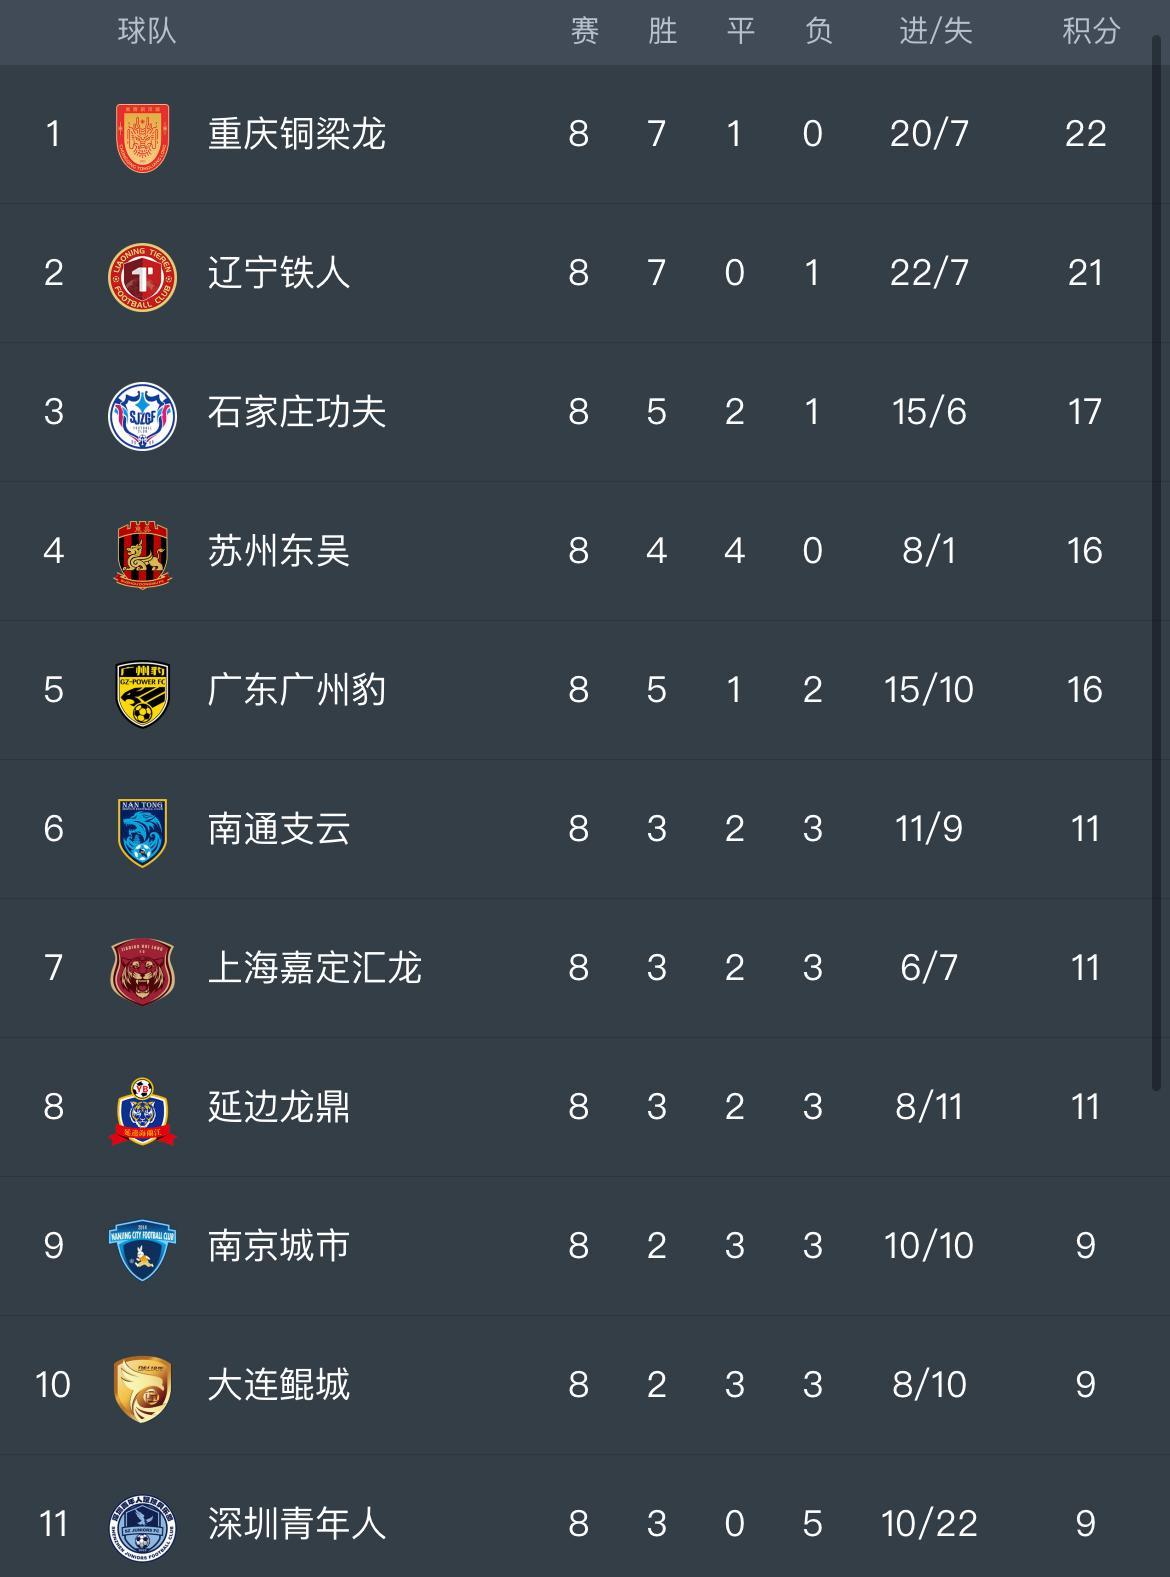
Task: Tap the 石家庄功夫 club badge
Action: coord(142,412)
